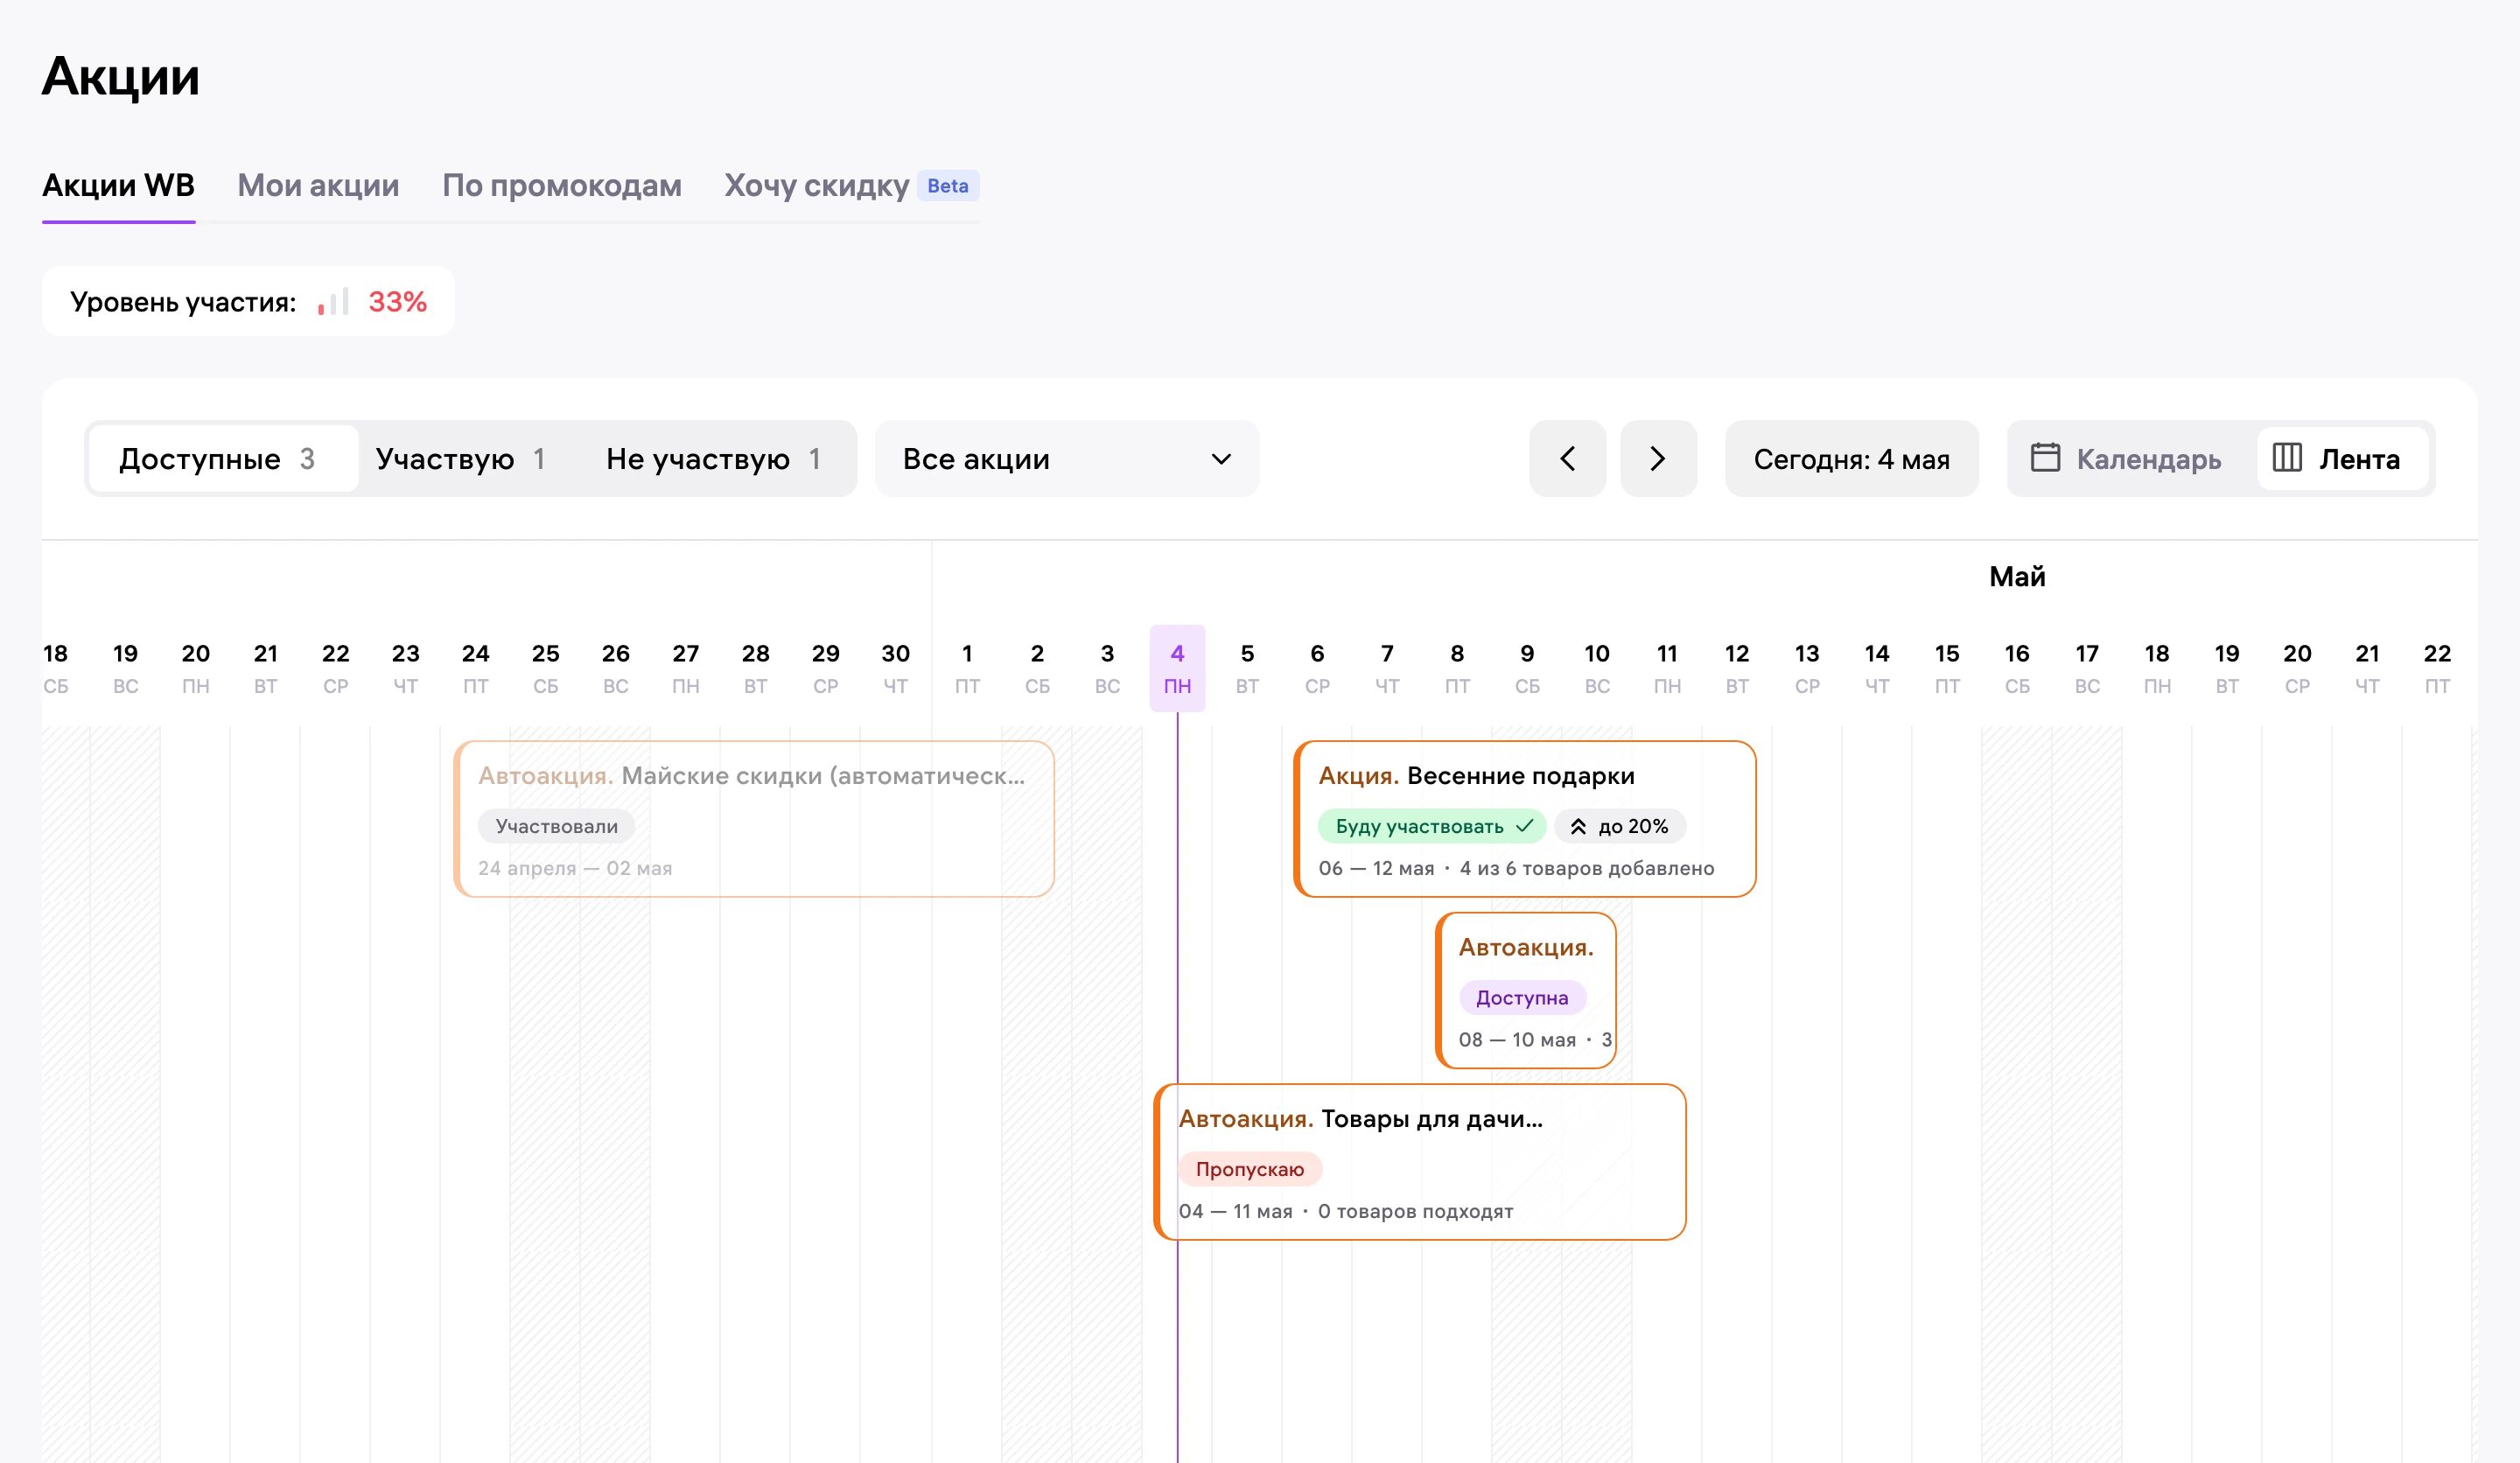Viewport: 2520px width, 1463px height.
Task: Click the Сегодня: 4 мая button
Action: (1852, 459)
